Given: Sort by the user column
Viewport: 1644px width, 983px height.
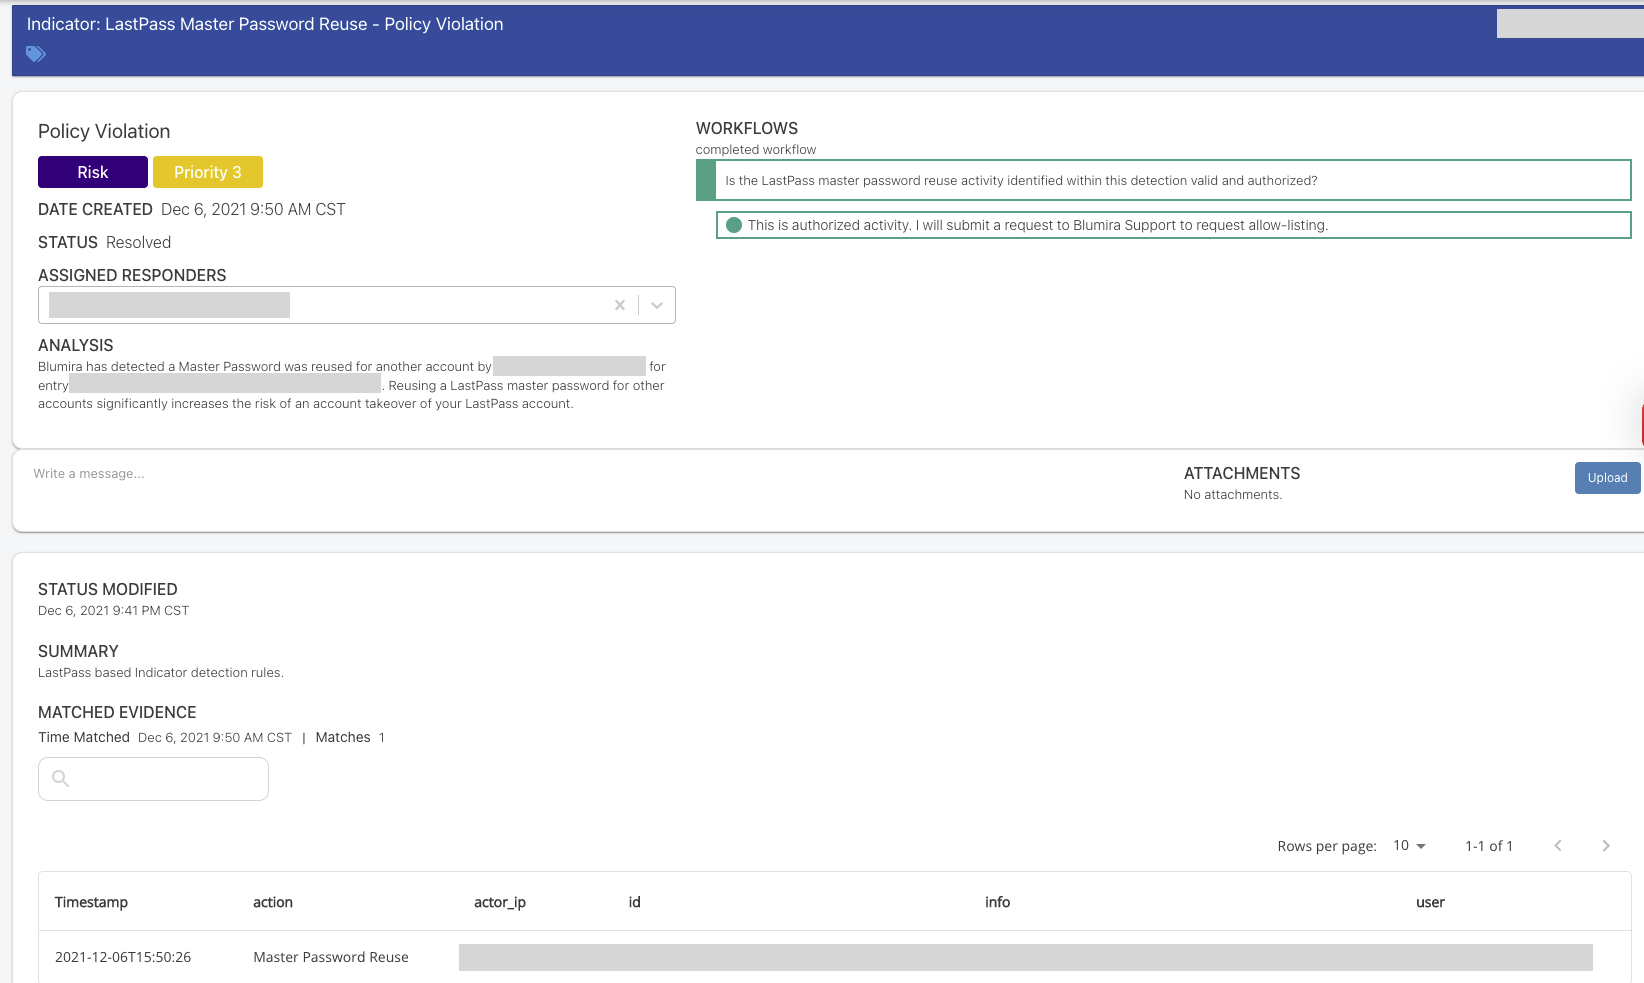Looking at the screenshot, I should click(x=1430, y=902).
